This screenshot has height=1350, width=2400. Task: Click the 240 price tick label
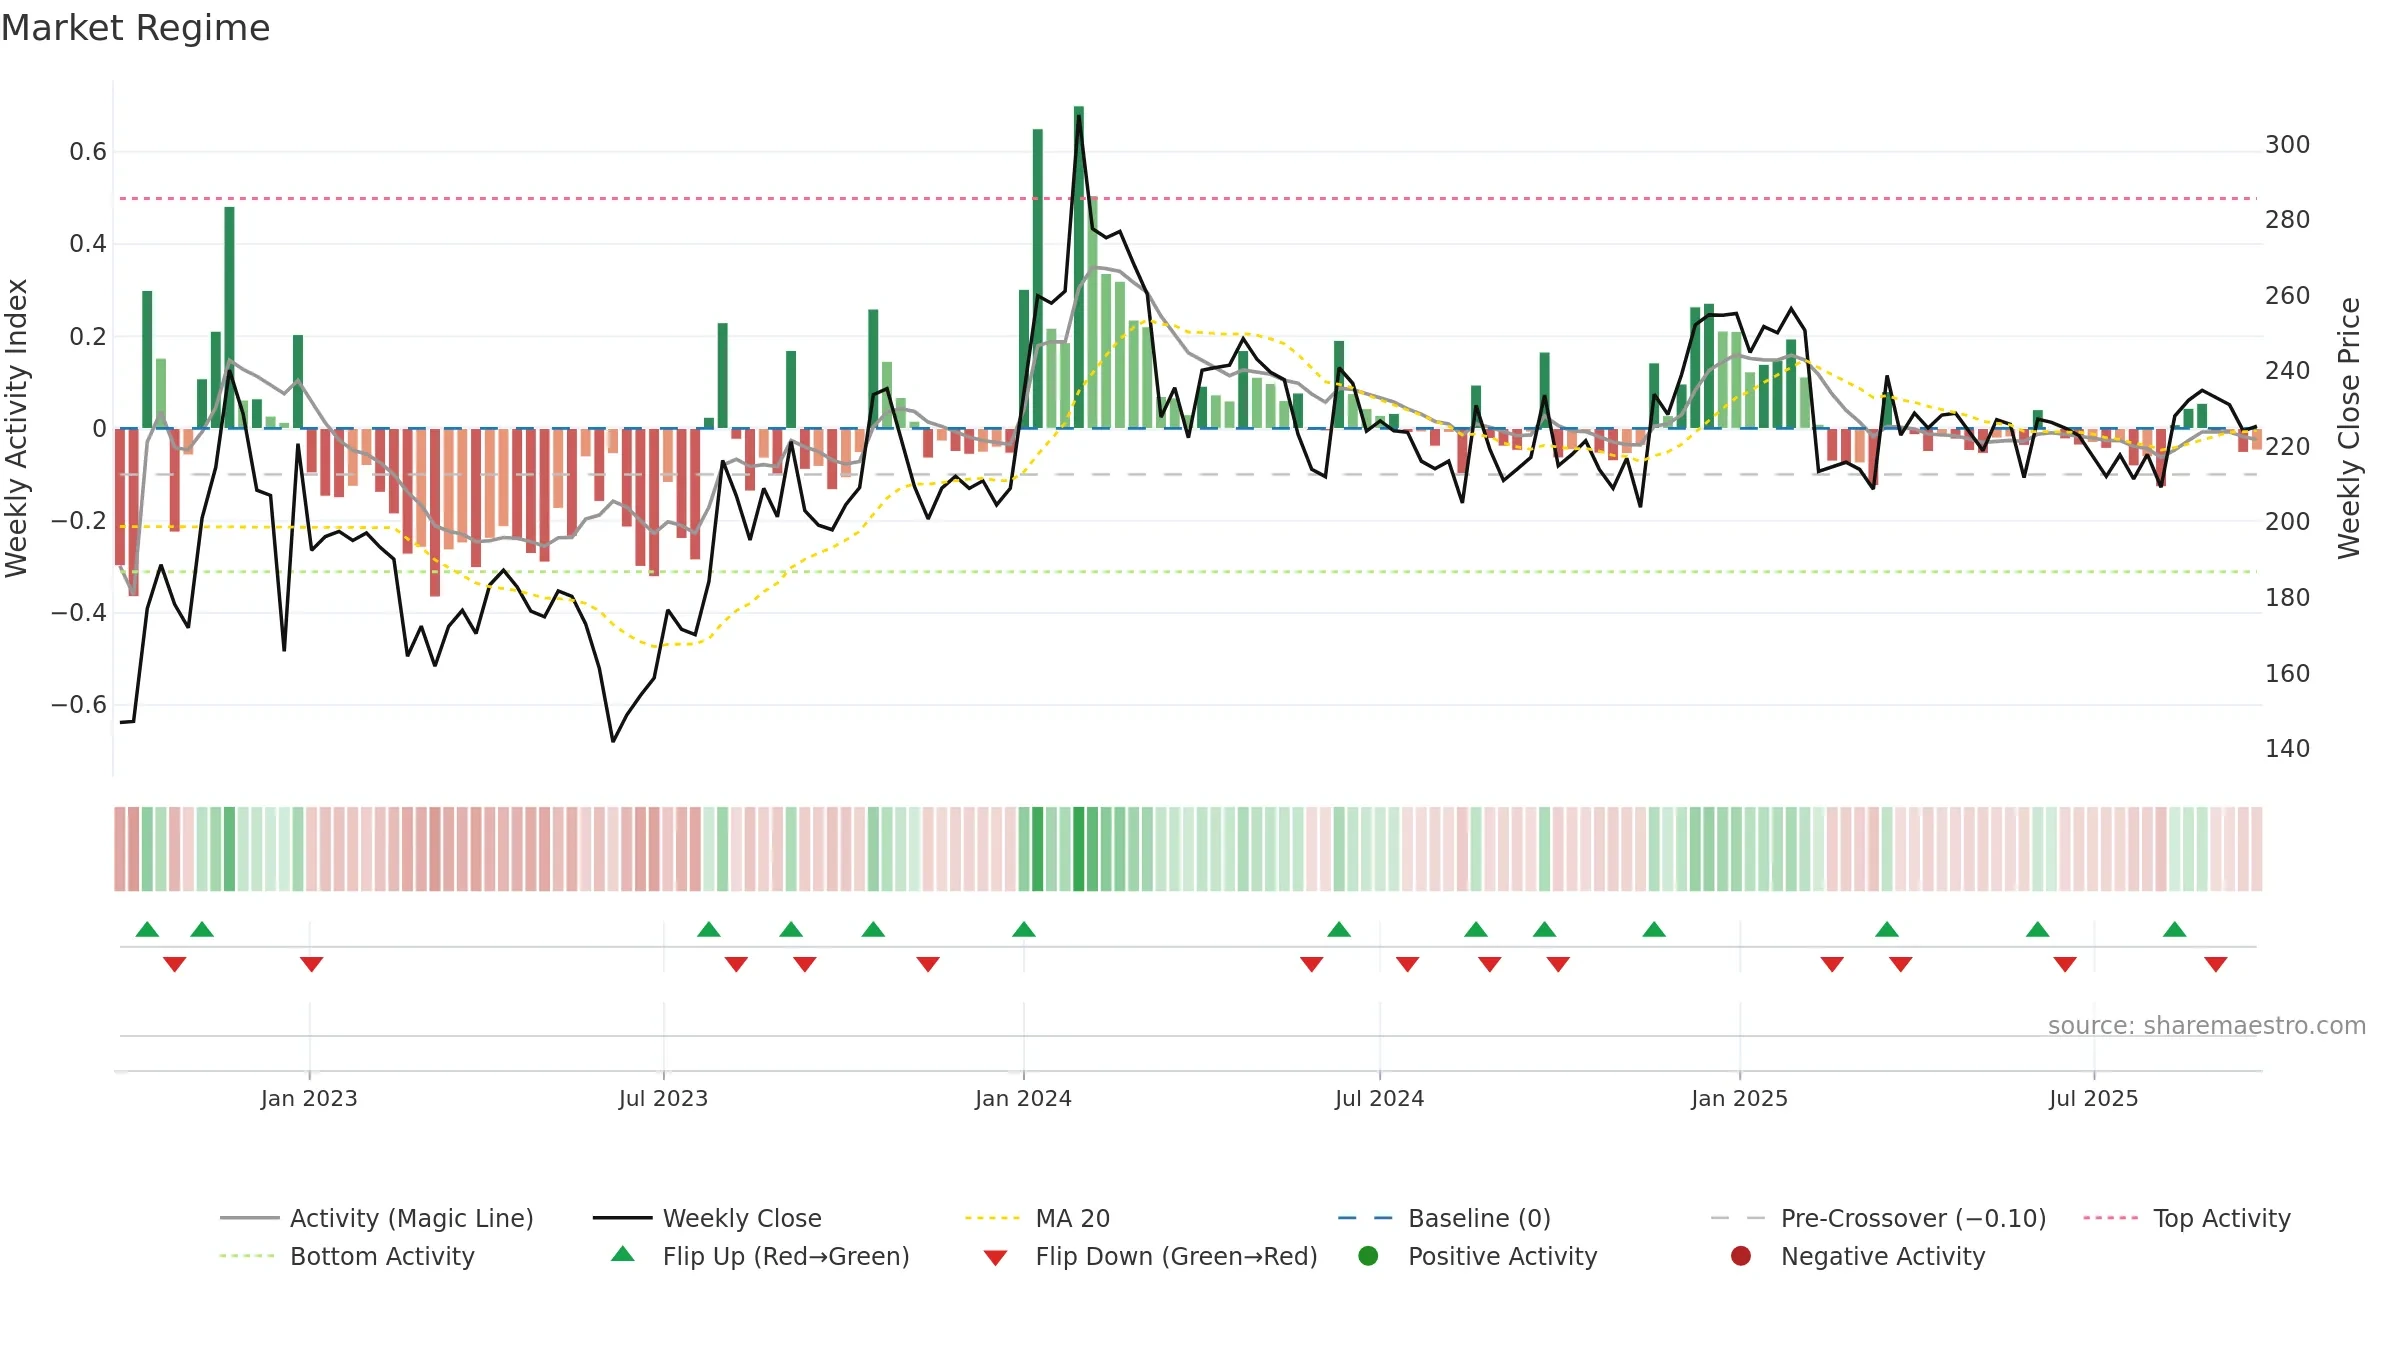2287,371
